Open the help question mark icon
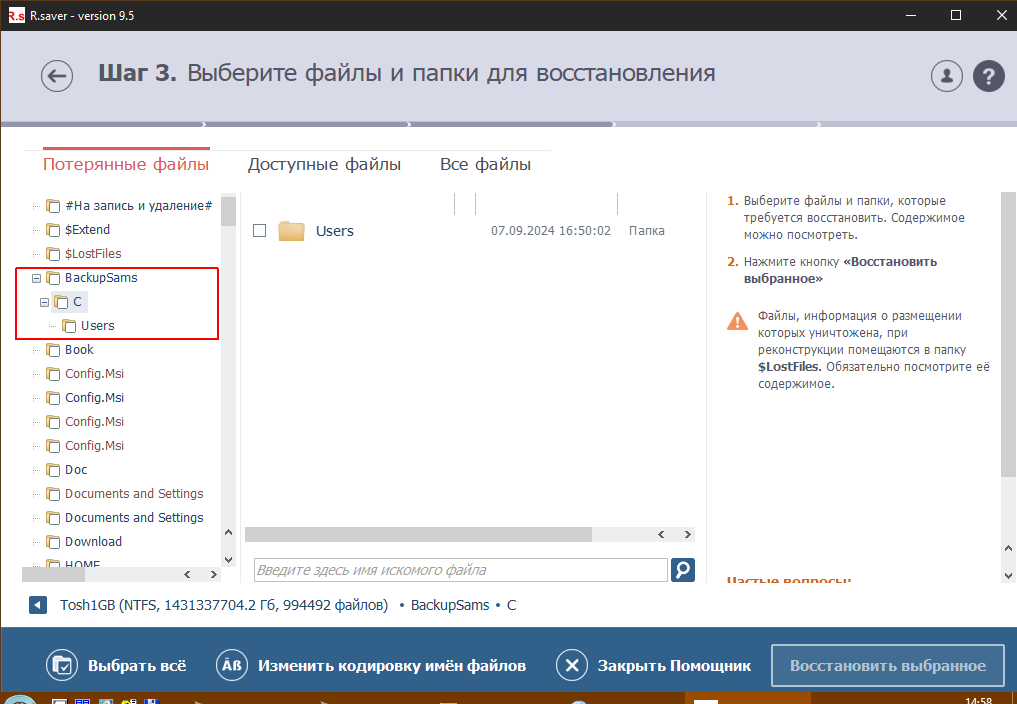The image size is (1017, 704). pyautogui.click(x=988, y=76)
